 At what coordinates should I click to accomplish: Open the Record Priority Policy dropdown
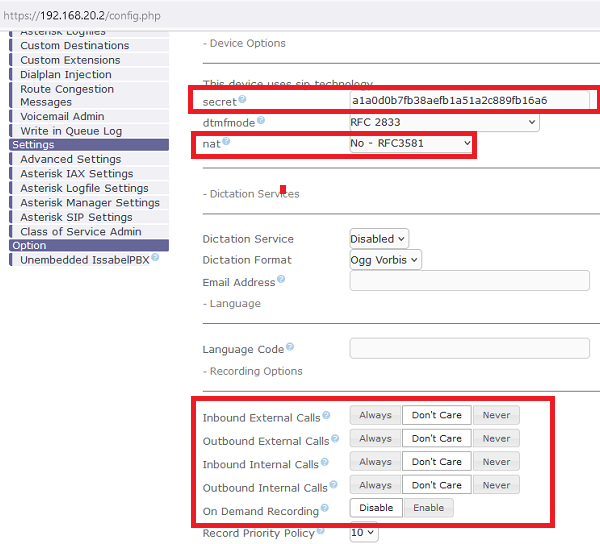tap(363, 533)
